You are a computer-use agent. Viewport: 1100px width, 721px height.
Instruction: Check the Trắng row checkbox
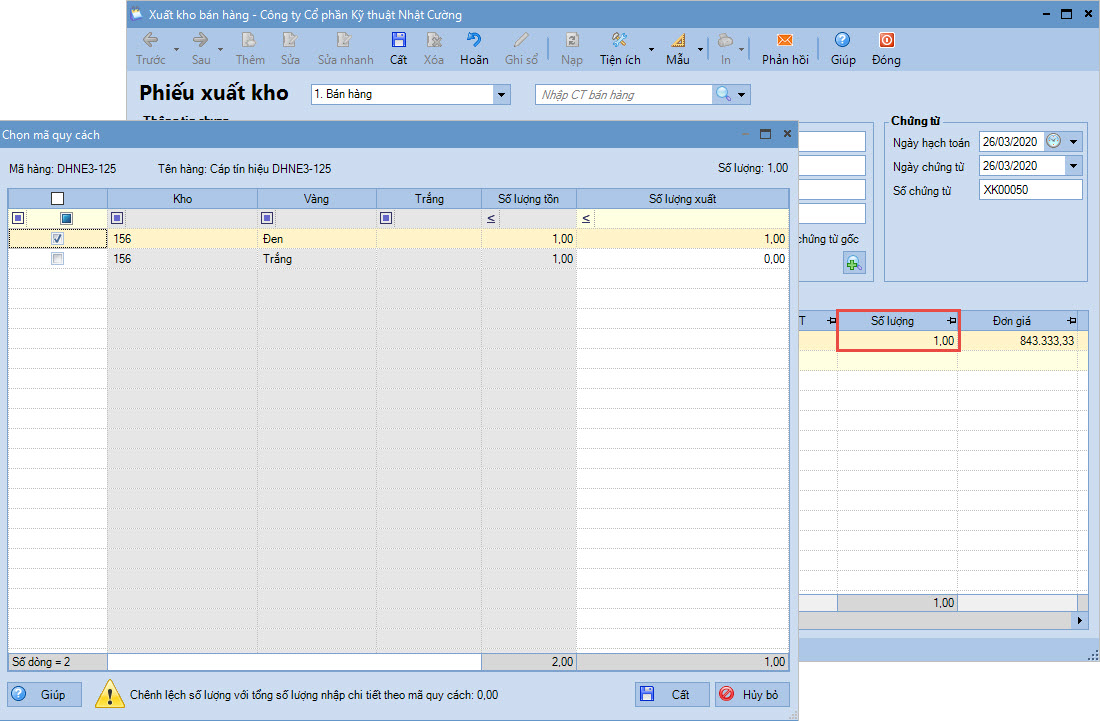pyautogui.click(x=58, y=259)
